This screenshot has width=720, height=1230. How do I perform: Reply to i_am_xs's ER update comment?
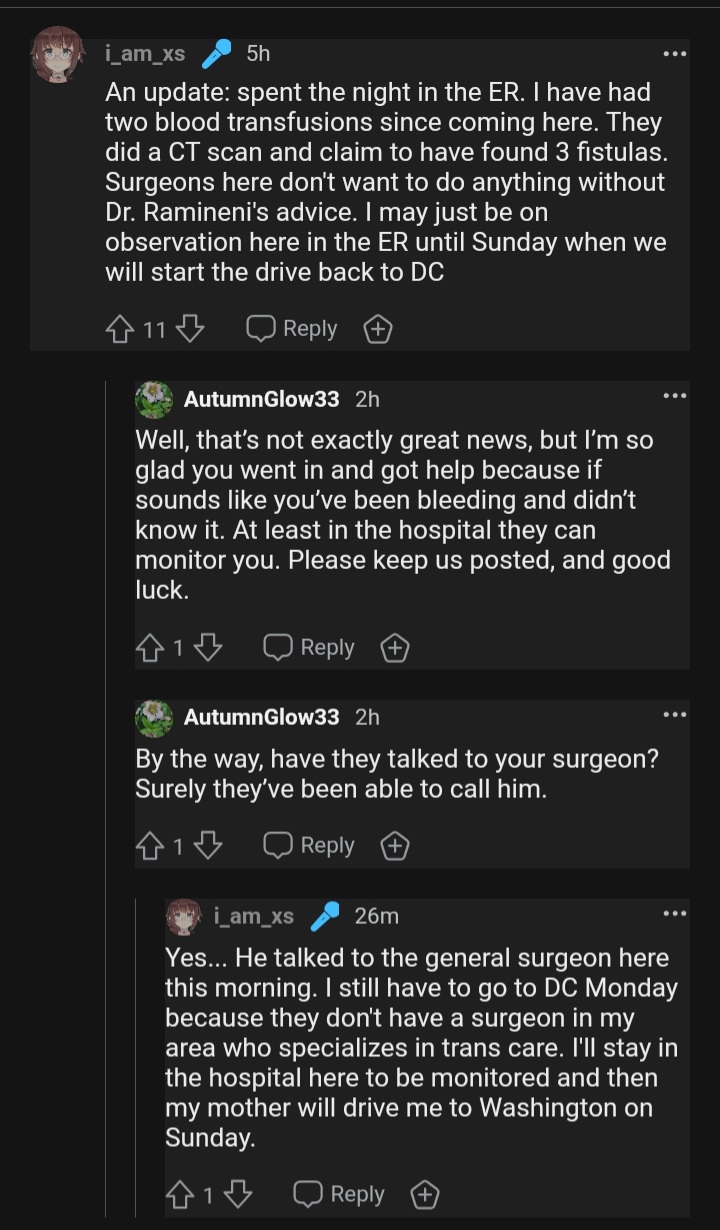coord(293,329)
